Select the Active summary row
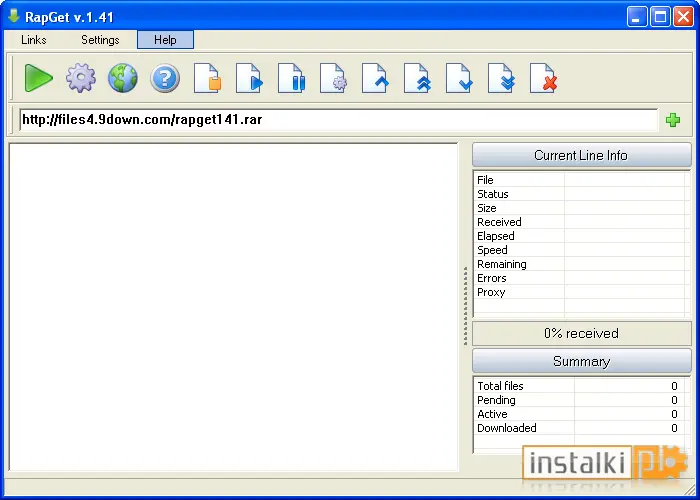Image resolution: width=700 pixels, height=500 pixels. pos(580,414)
